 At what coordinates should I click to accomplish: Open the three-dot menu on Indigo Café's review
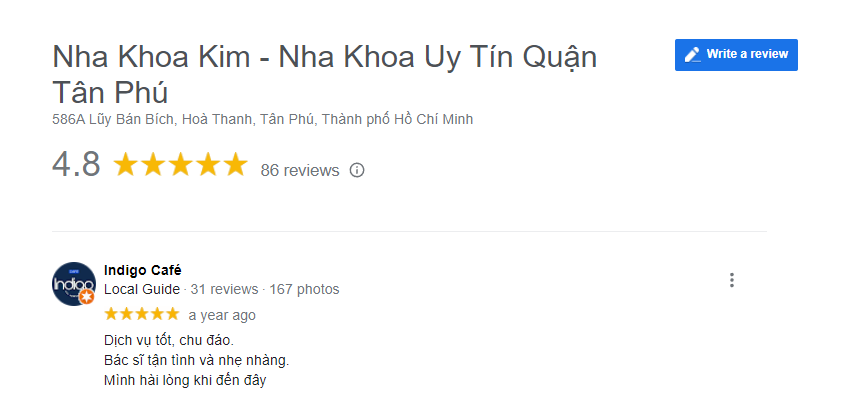coord(732,280)
